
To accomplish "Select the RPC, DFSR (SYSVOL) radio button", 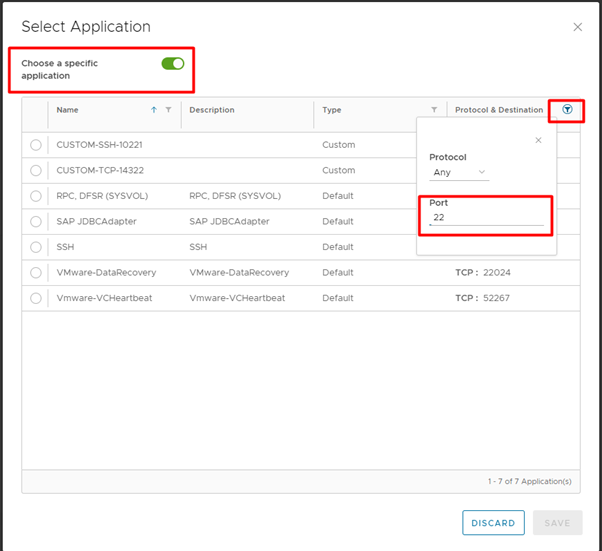I will (x=36, y=196).
